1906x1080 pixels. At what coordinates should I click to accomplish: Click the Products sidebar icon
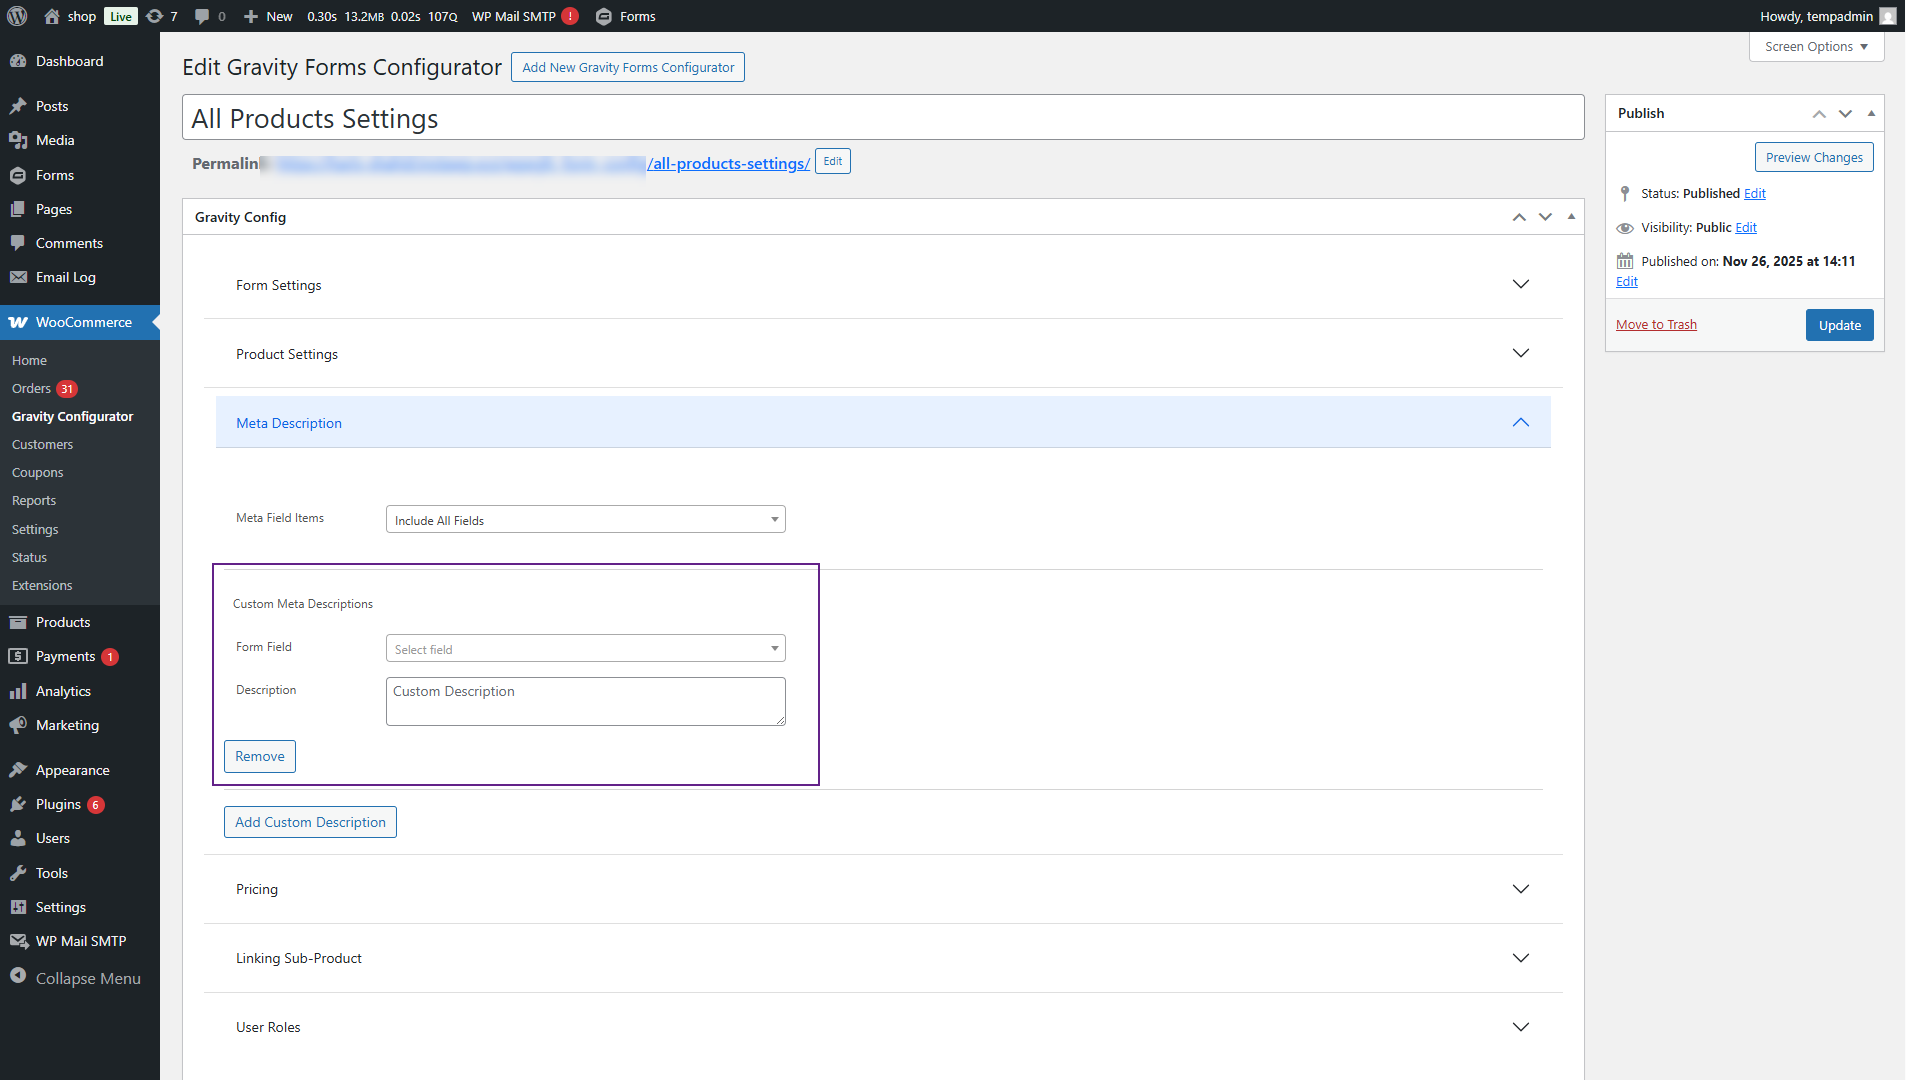[x=18, y=622]
